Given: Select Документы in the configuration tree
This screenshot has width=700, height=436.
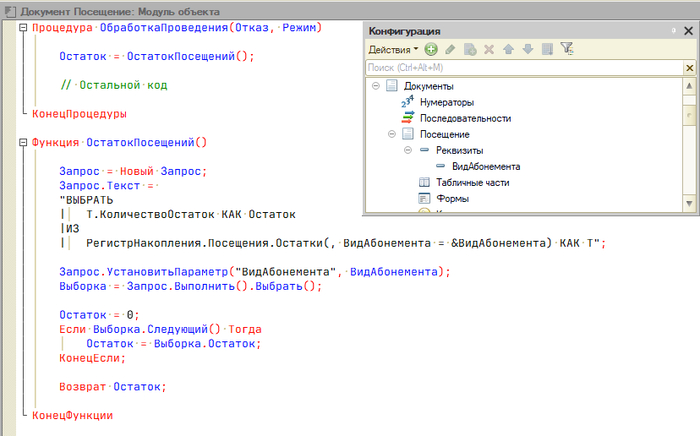Looking at the screenshot, I should point(429,86).
